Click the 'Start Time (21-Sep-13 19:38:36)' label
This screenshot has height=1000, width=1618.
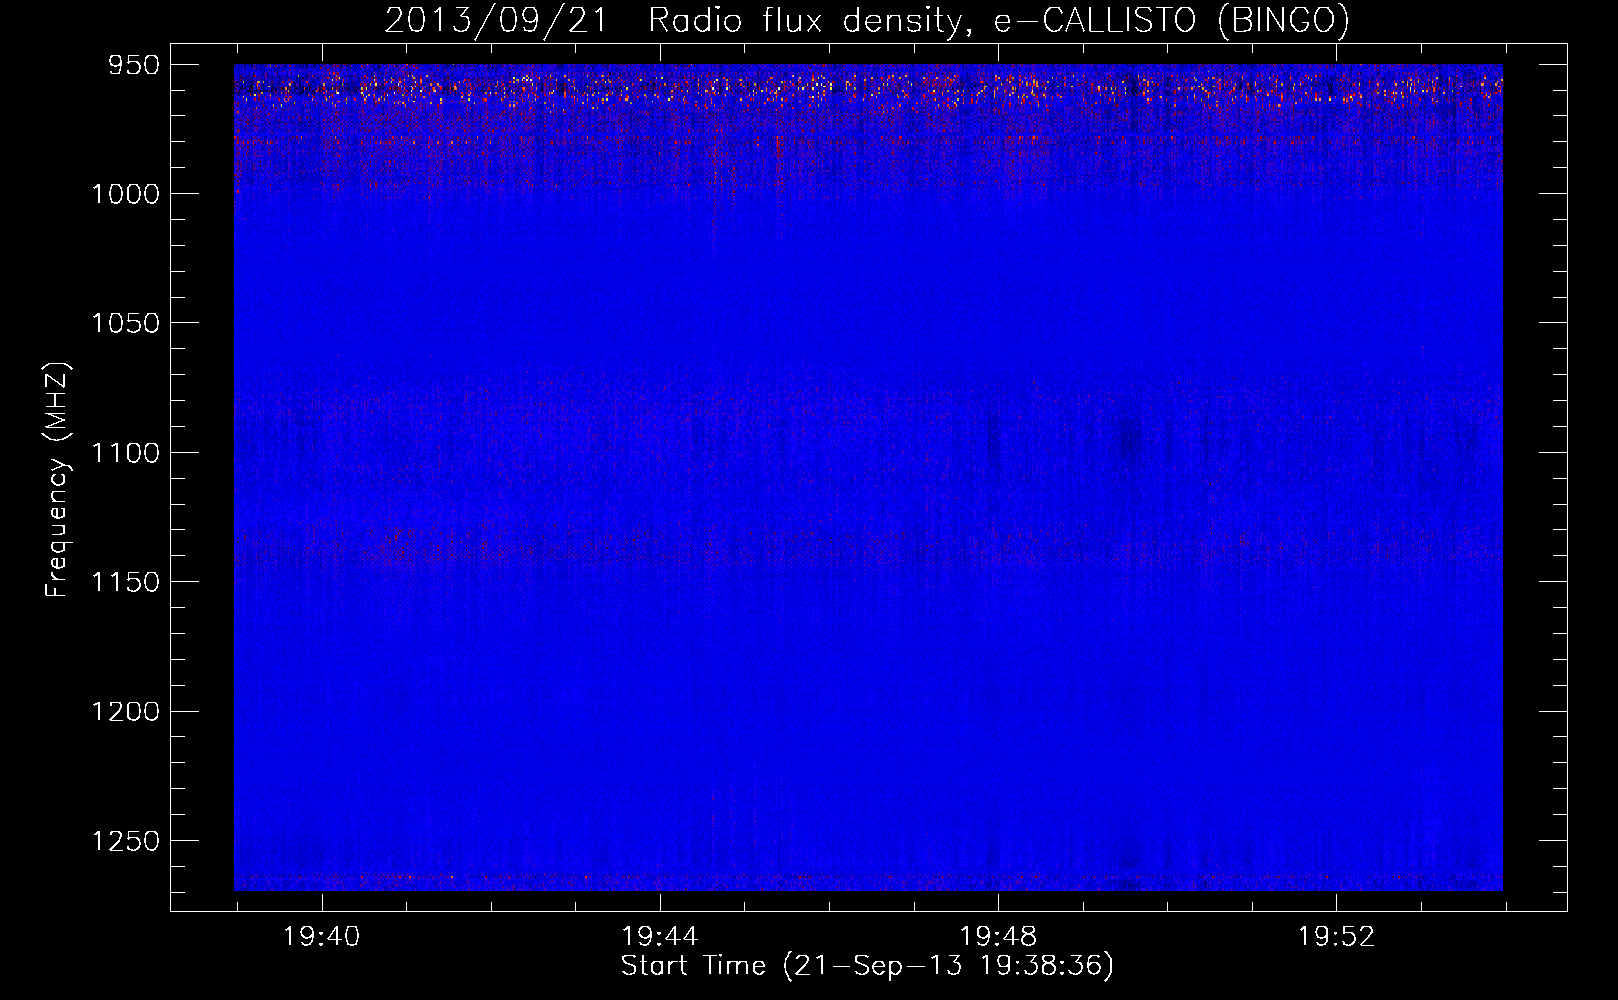click(x=867, y=966)
